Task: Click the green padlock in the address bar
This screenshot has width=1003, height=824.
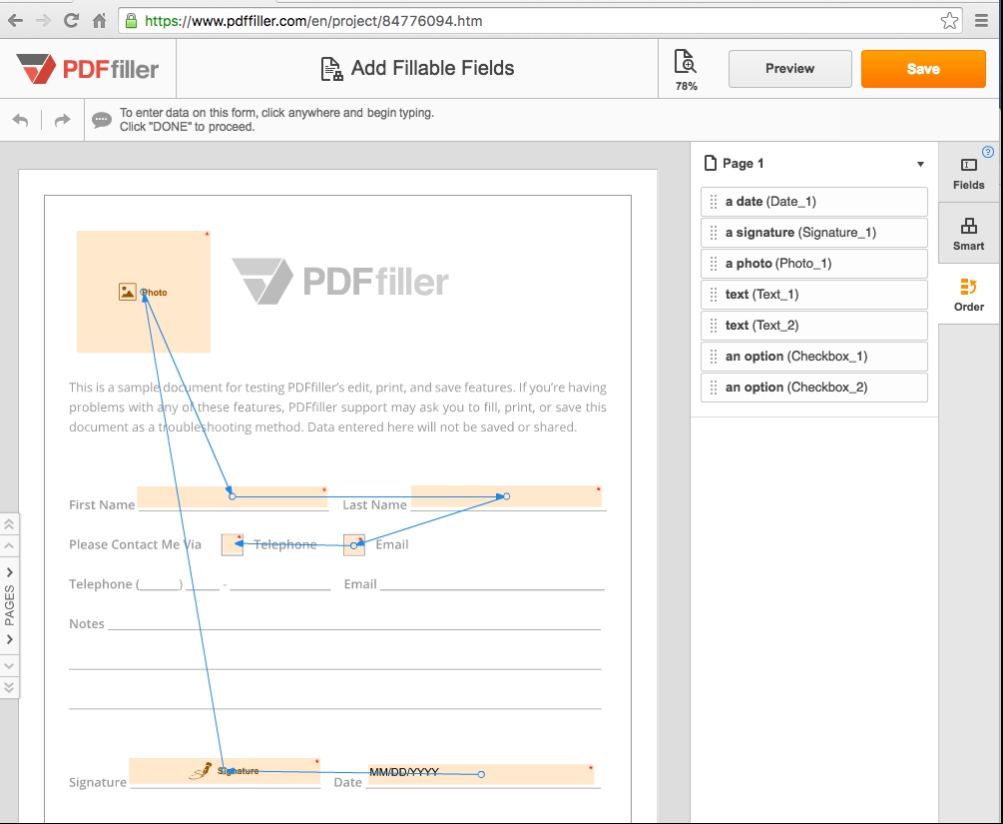Action: click(131, 21)
